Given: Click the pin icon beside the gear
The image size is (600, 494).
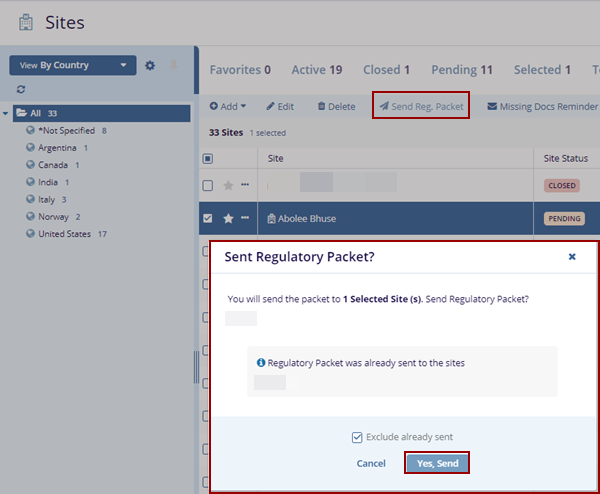Looking at the screenshot, I should (x=172, y=66).
